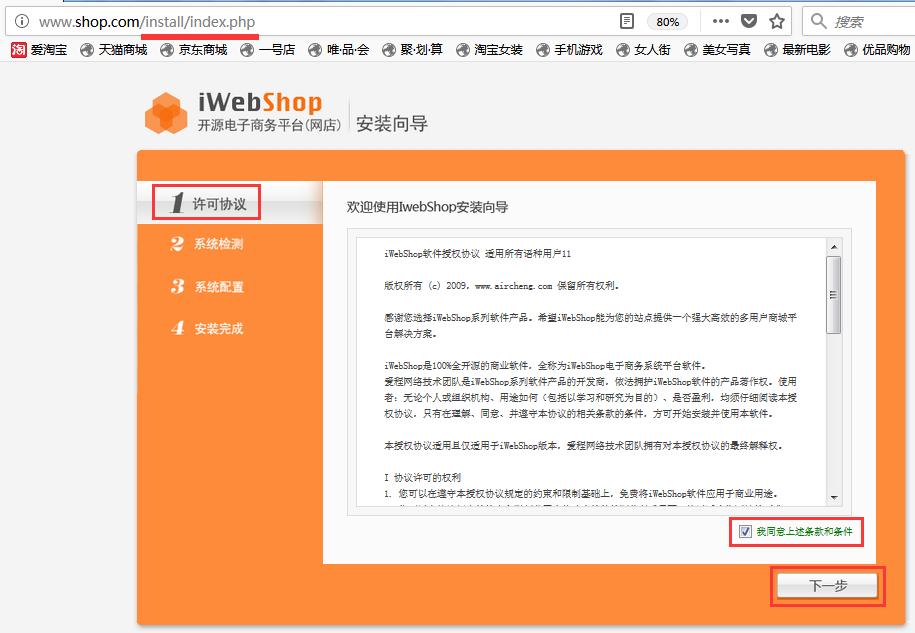Open page actions three-dot menu

click(x=721, y=21)
